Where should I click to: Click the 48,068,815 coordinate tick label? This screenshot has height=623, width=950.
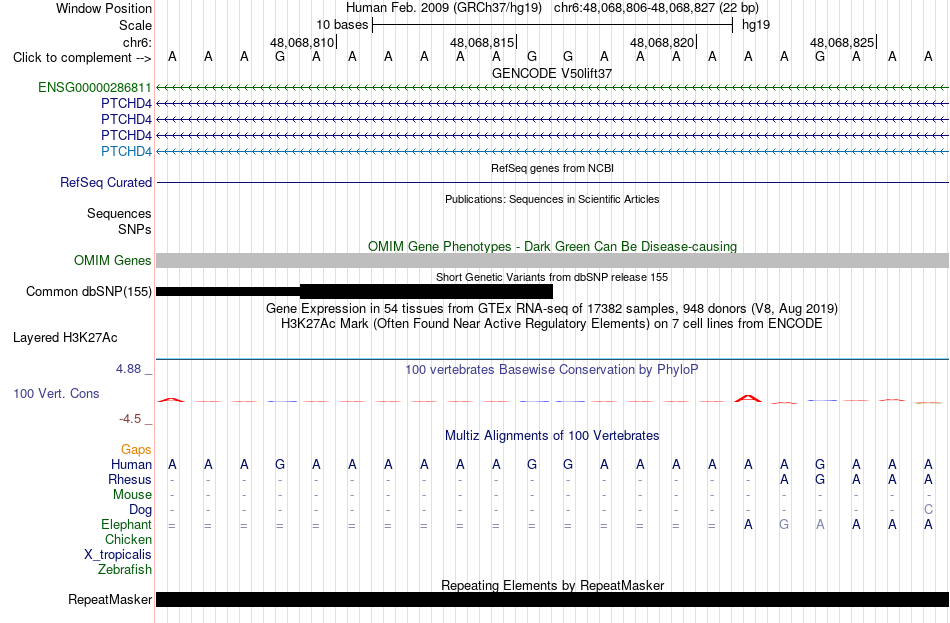pos(482,42)
